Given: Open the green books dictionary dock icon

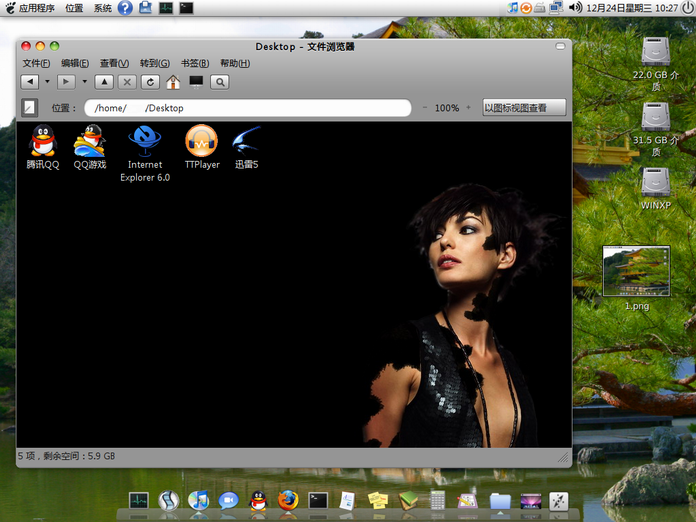Looking at the screenshot, I should click(x=407, y=500).
